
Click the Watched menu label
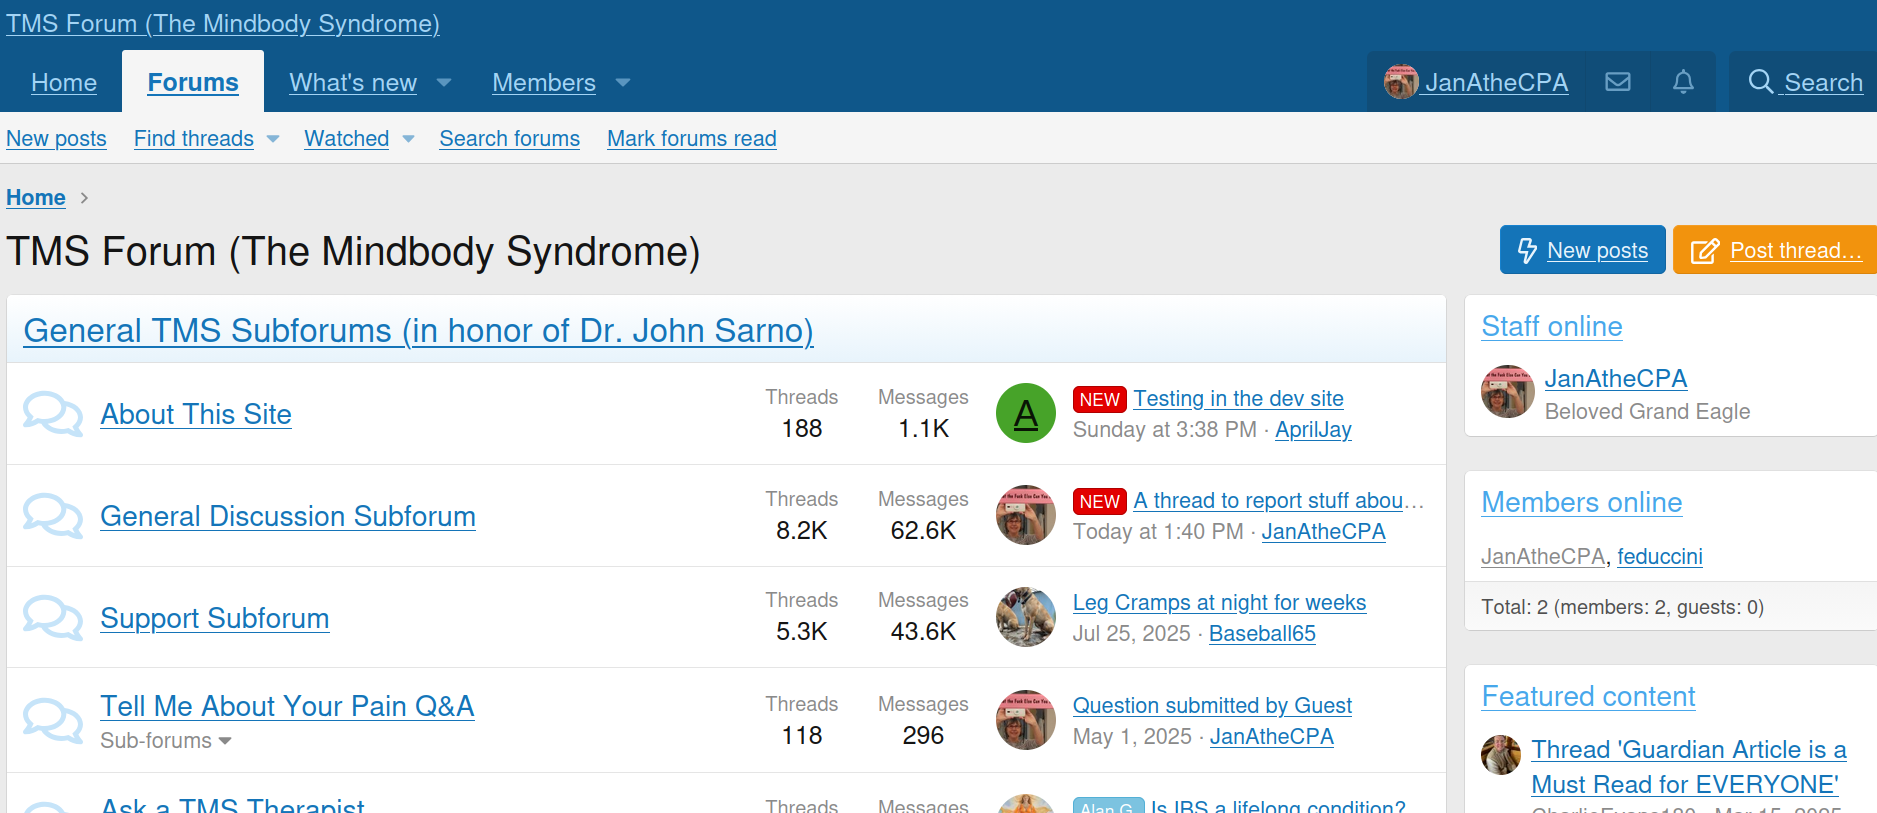[x=347, y=139]
